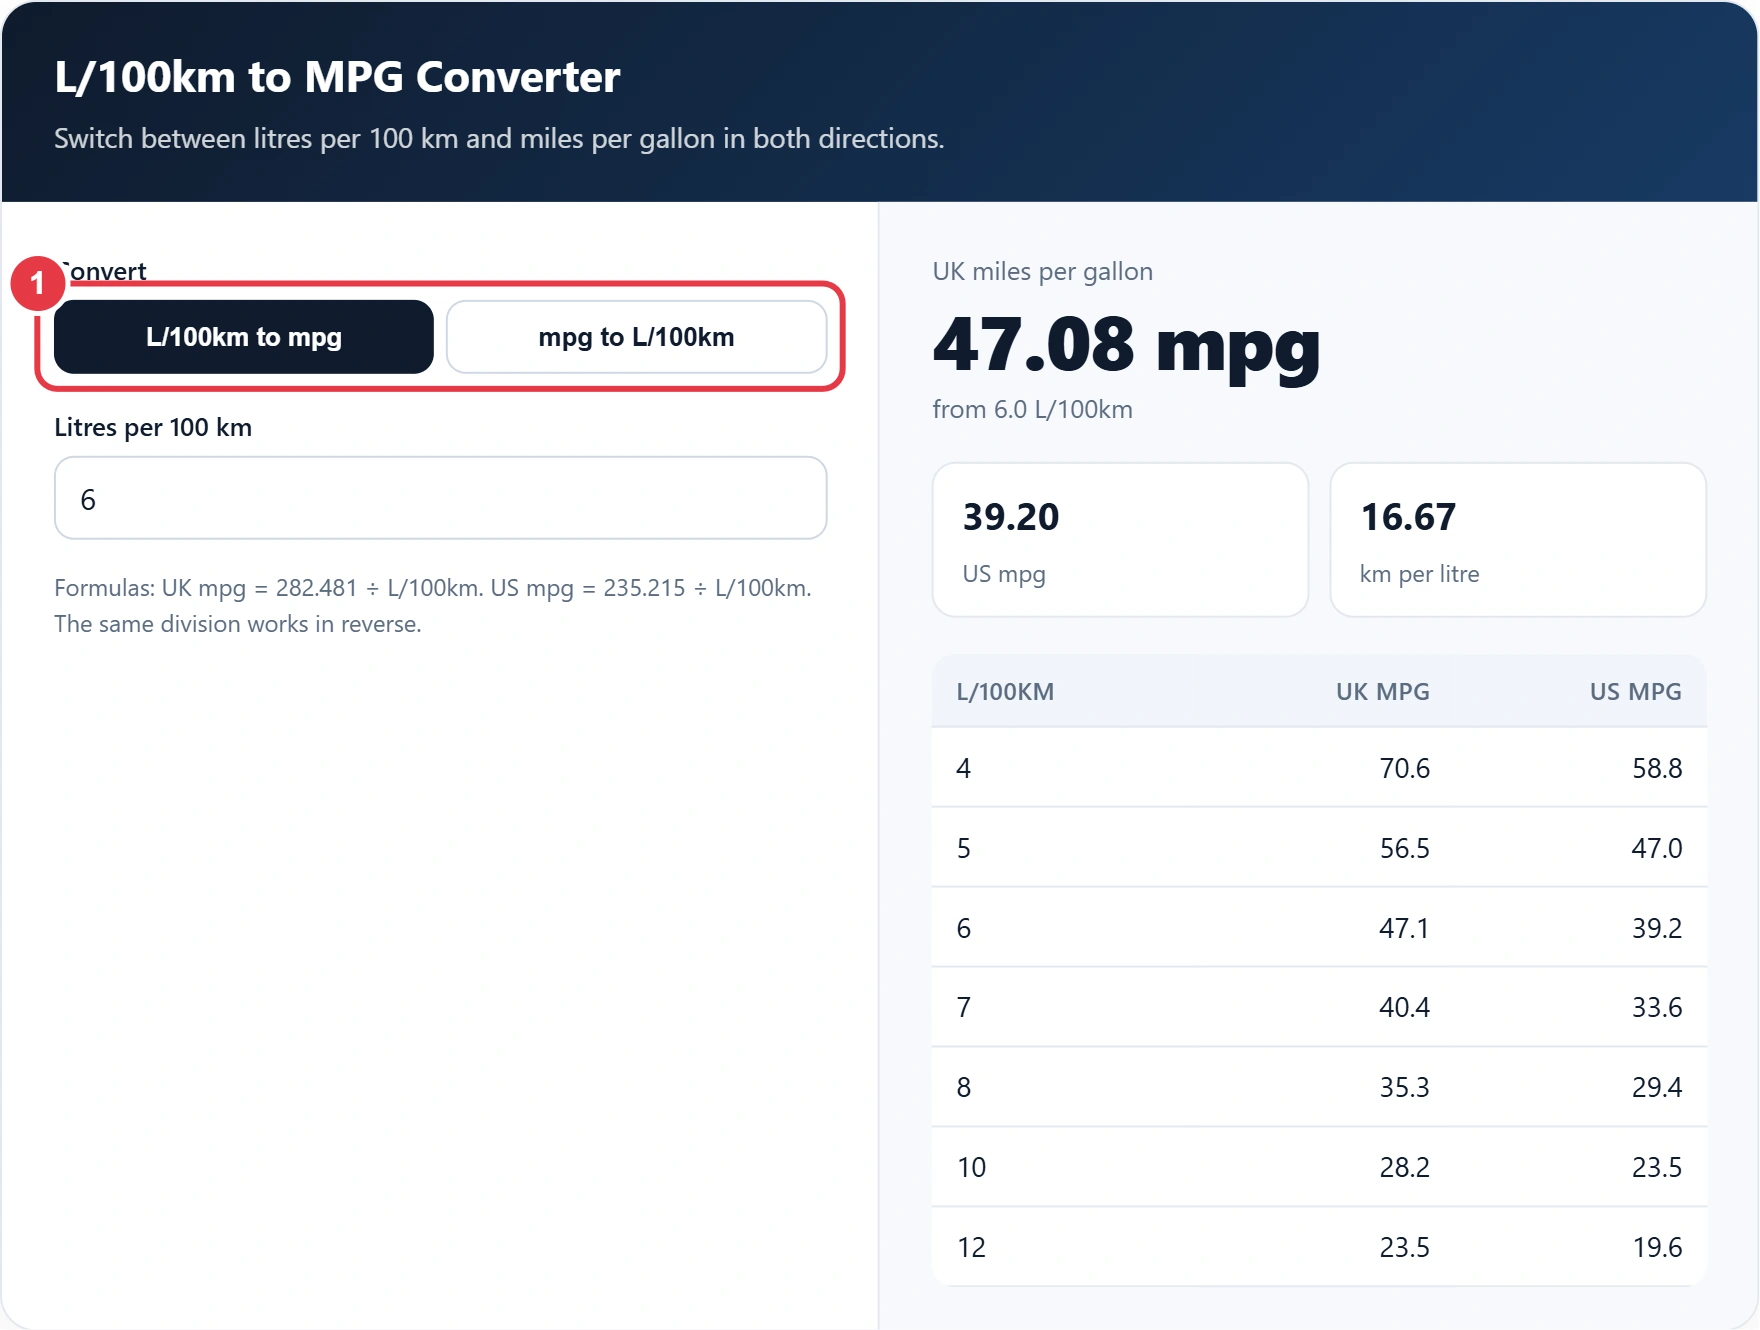
Task: Click the 16.67 km per litre card
Action: coord(1518,540)
